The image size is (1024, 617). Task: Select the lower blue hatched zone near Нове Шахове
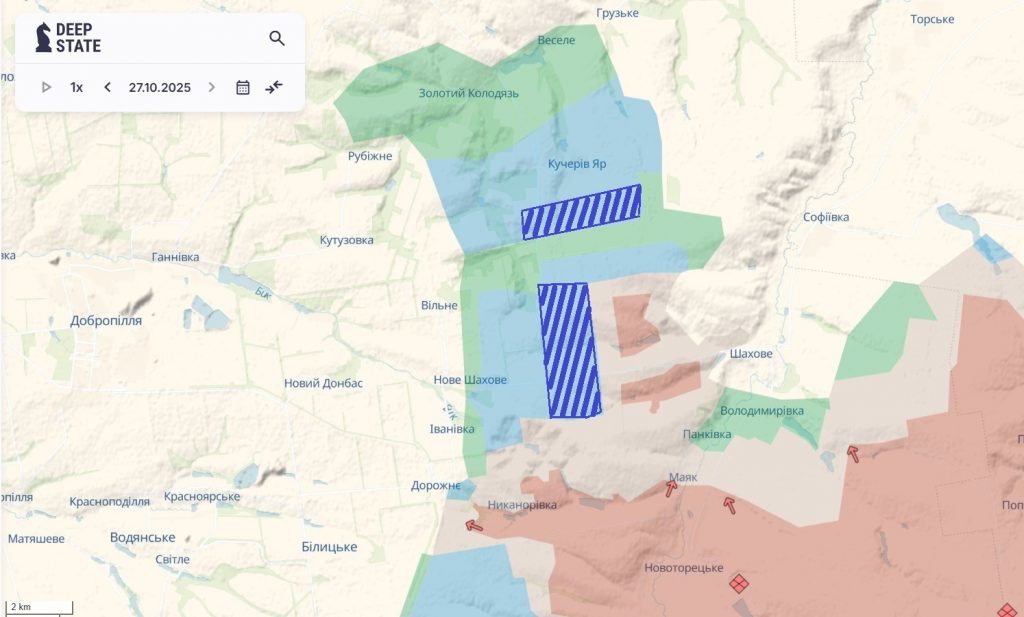click(x=568, y=350)
